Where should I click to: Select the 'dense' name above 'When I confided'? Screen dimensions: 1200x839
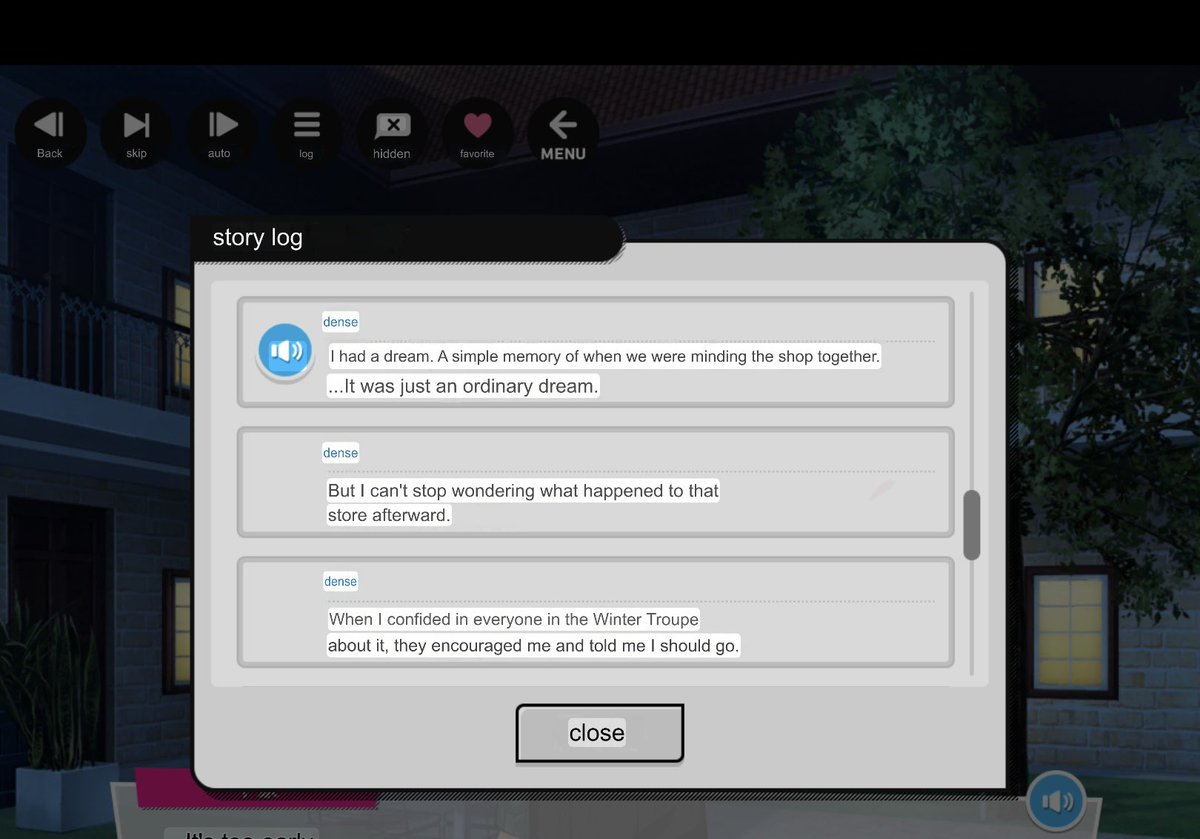click(x=340, y=581)
